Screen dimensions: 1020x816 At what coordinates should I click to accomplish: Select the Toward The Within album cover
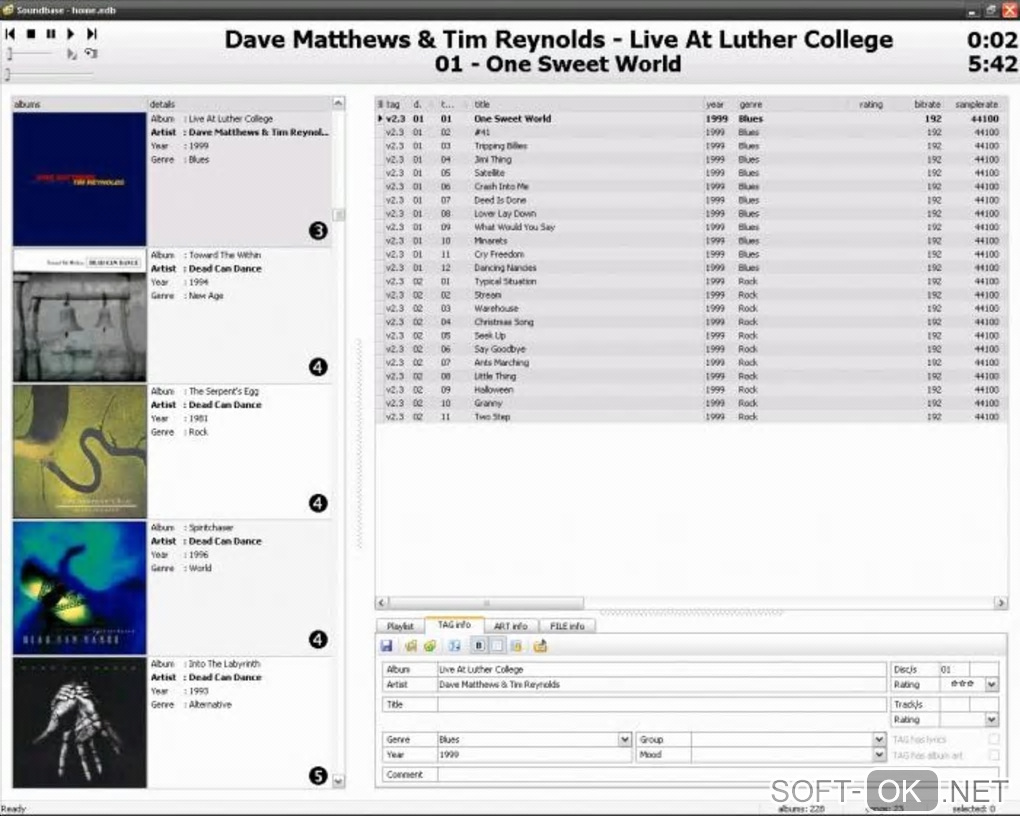pyautogui.click(x=79, y=315)
